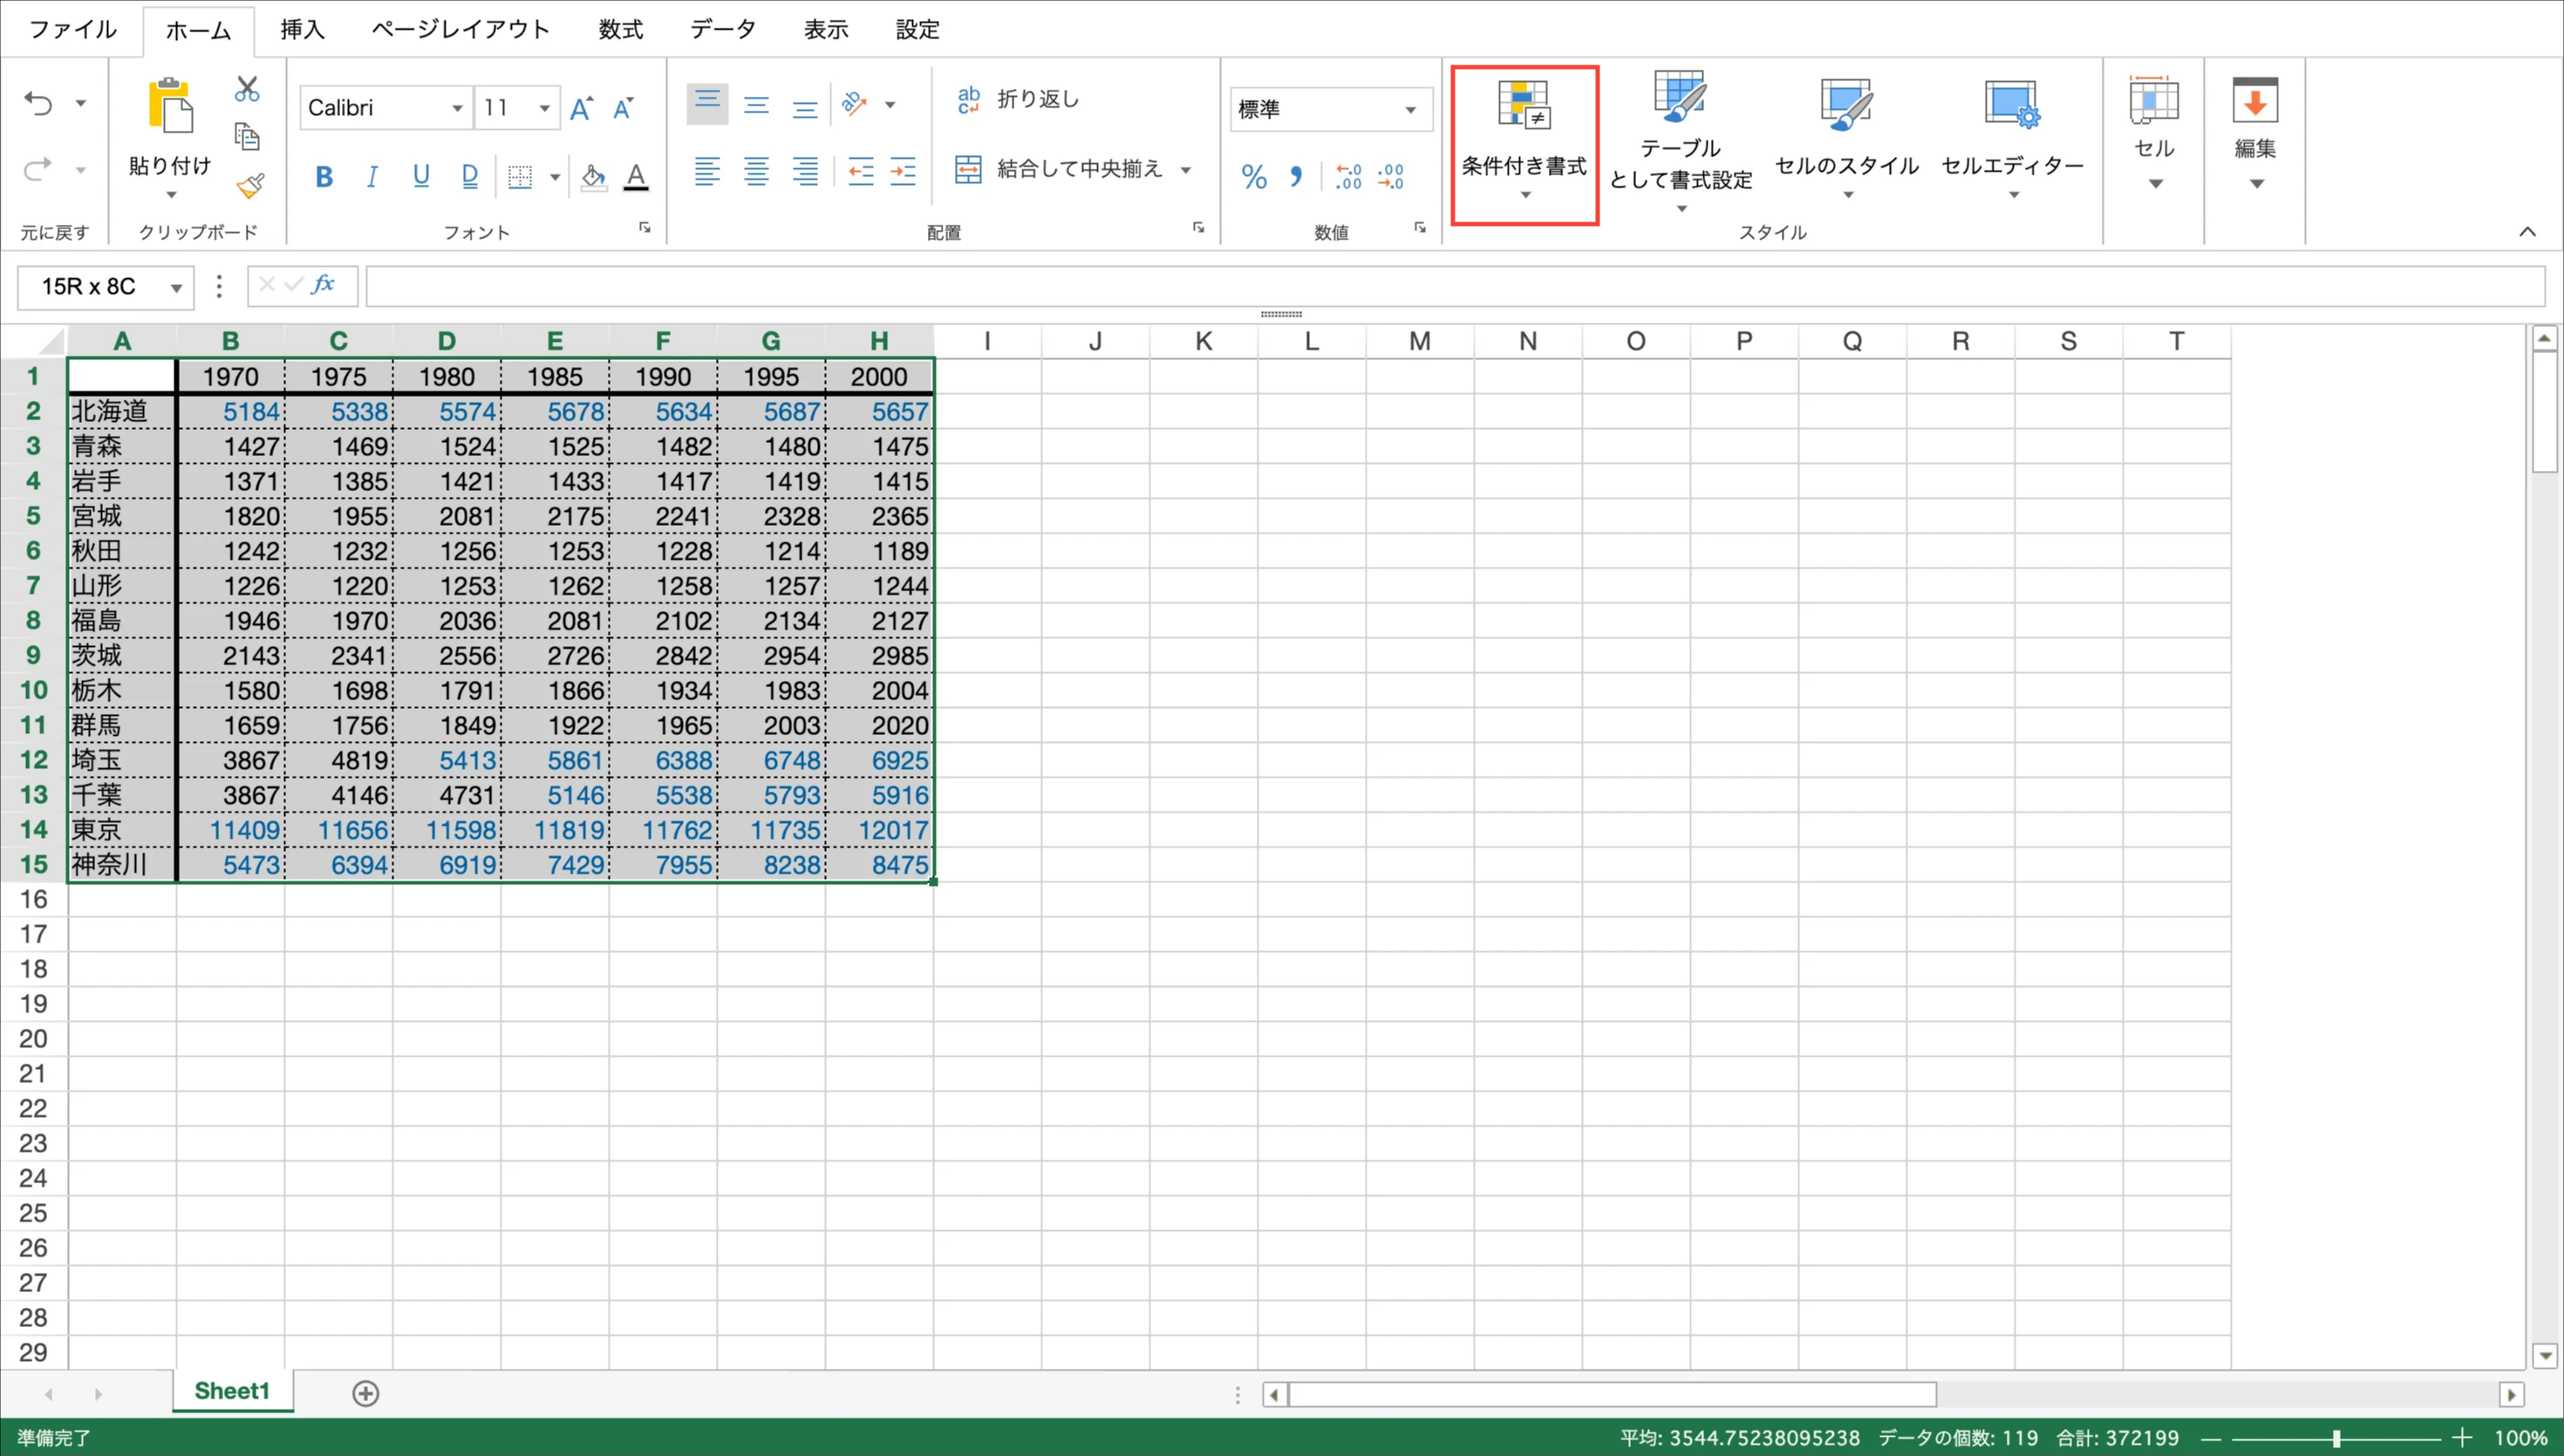Toggle bold formatting
The image size is (2564, 1456).
click(323, 177)
